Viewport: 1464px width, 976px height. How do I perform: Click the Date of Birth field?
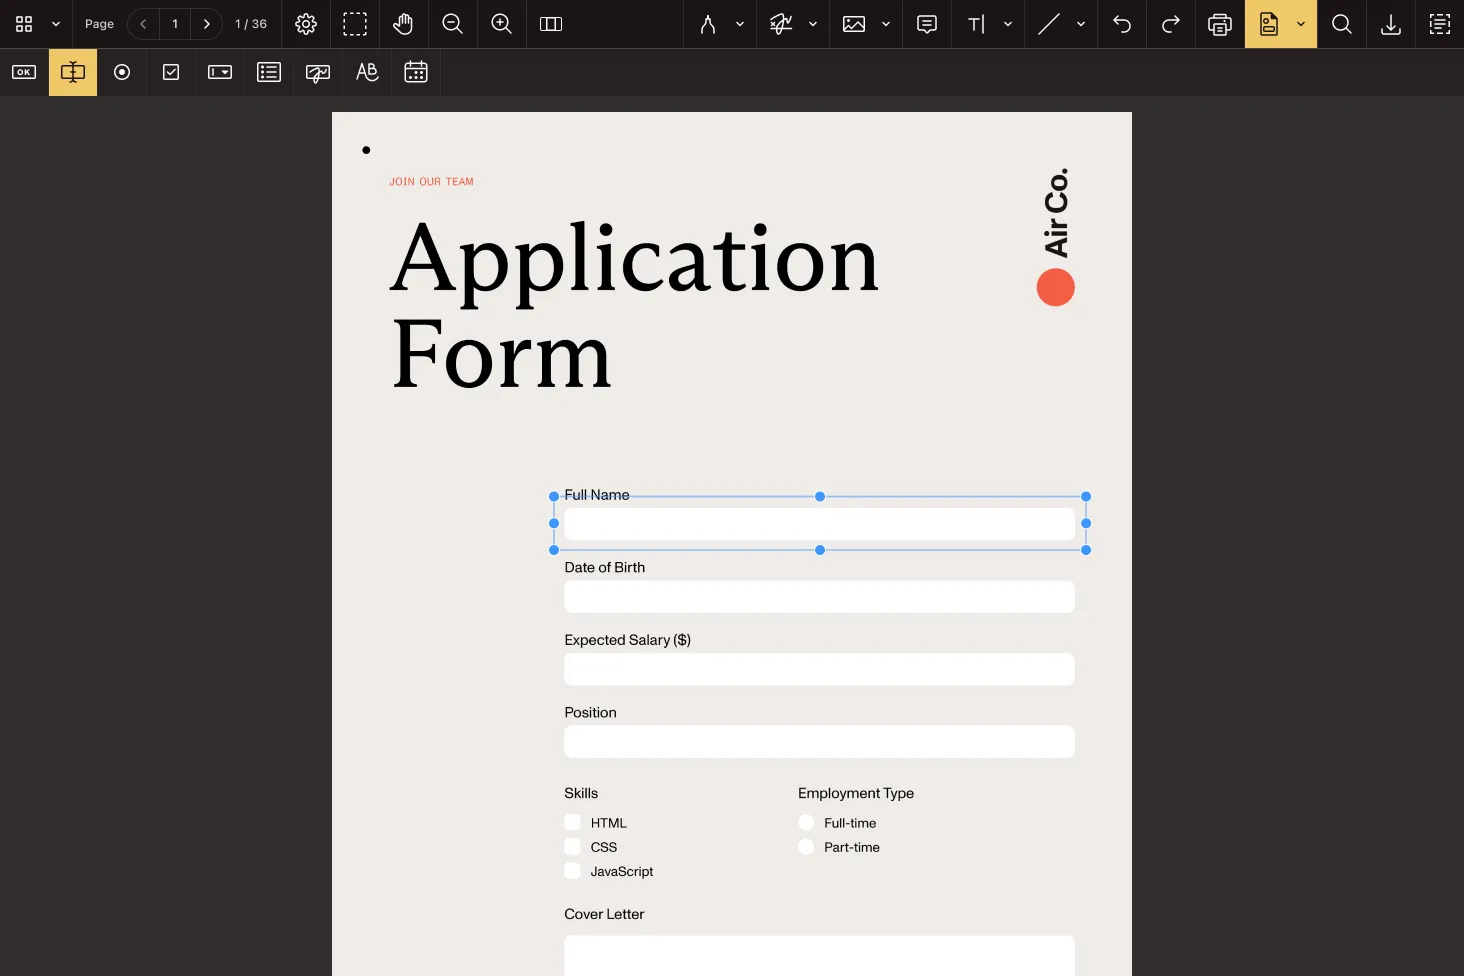(x=819, y=597)
